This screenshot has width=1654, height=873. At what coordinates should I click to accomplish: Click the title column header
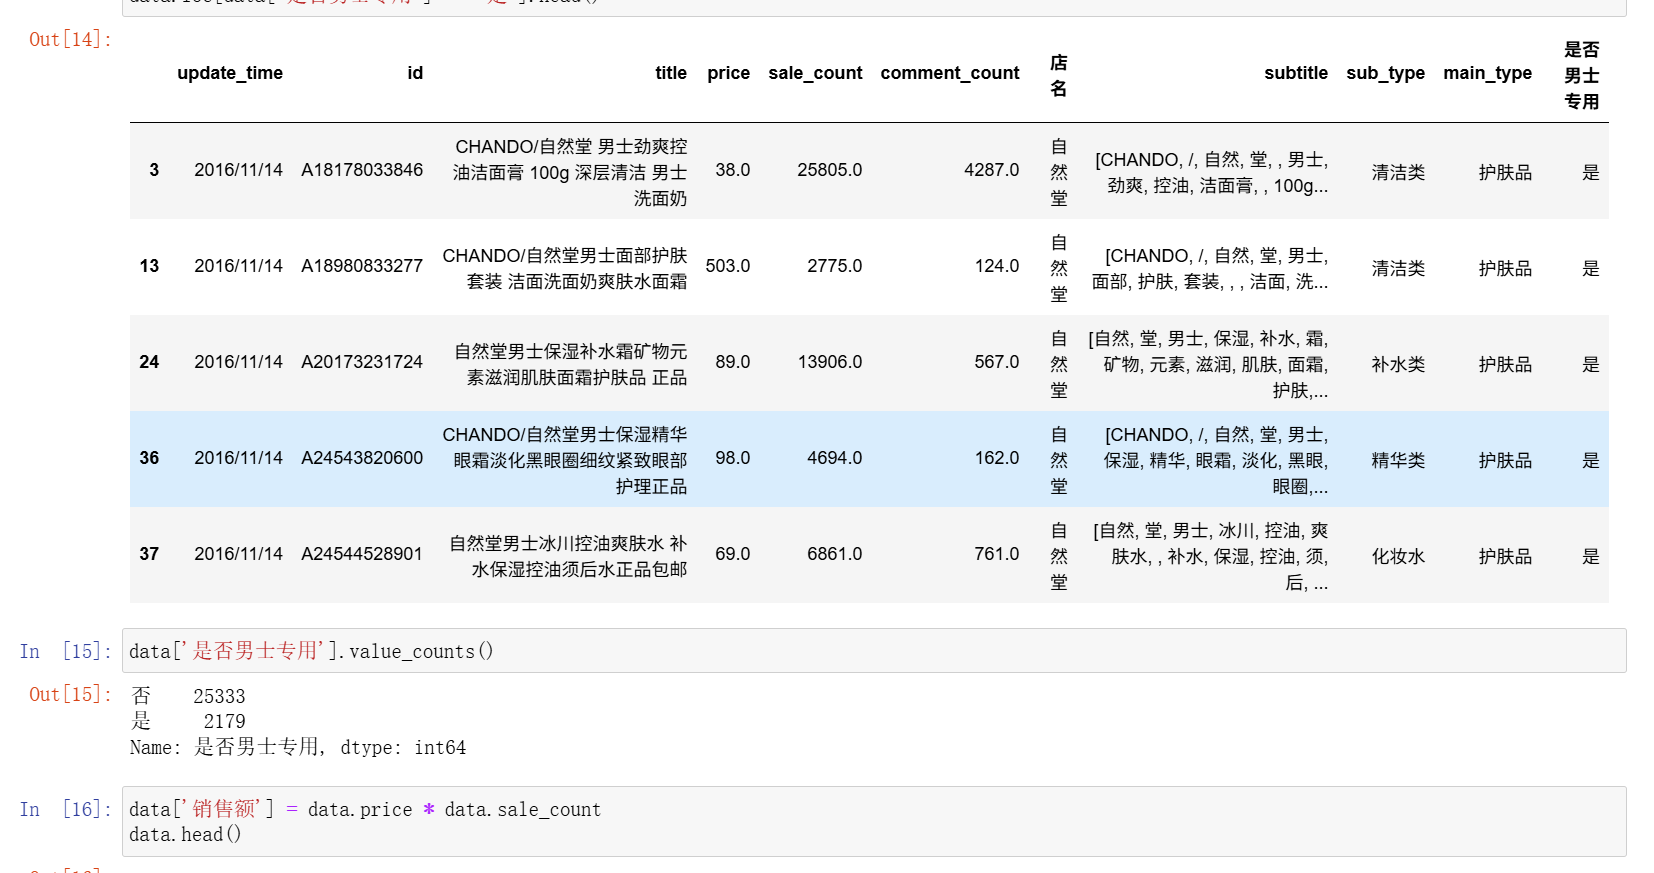coord(671,73)
